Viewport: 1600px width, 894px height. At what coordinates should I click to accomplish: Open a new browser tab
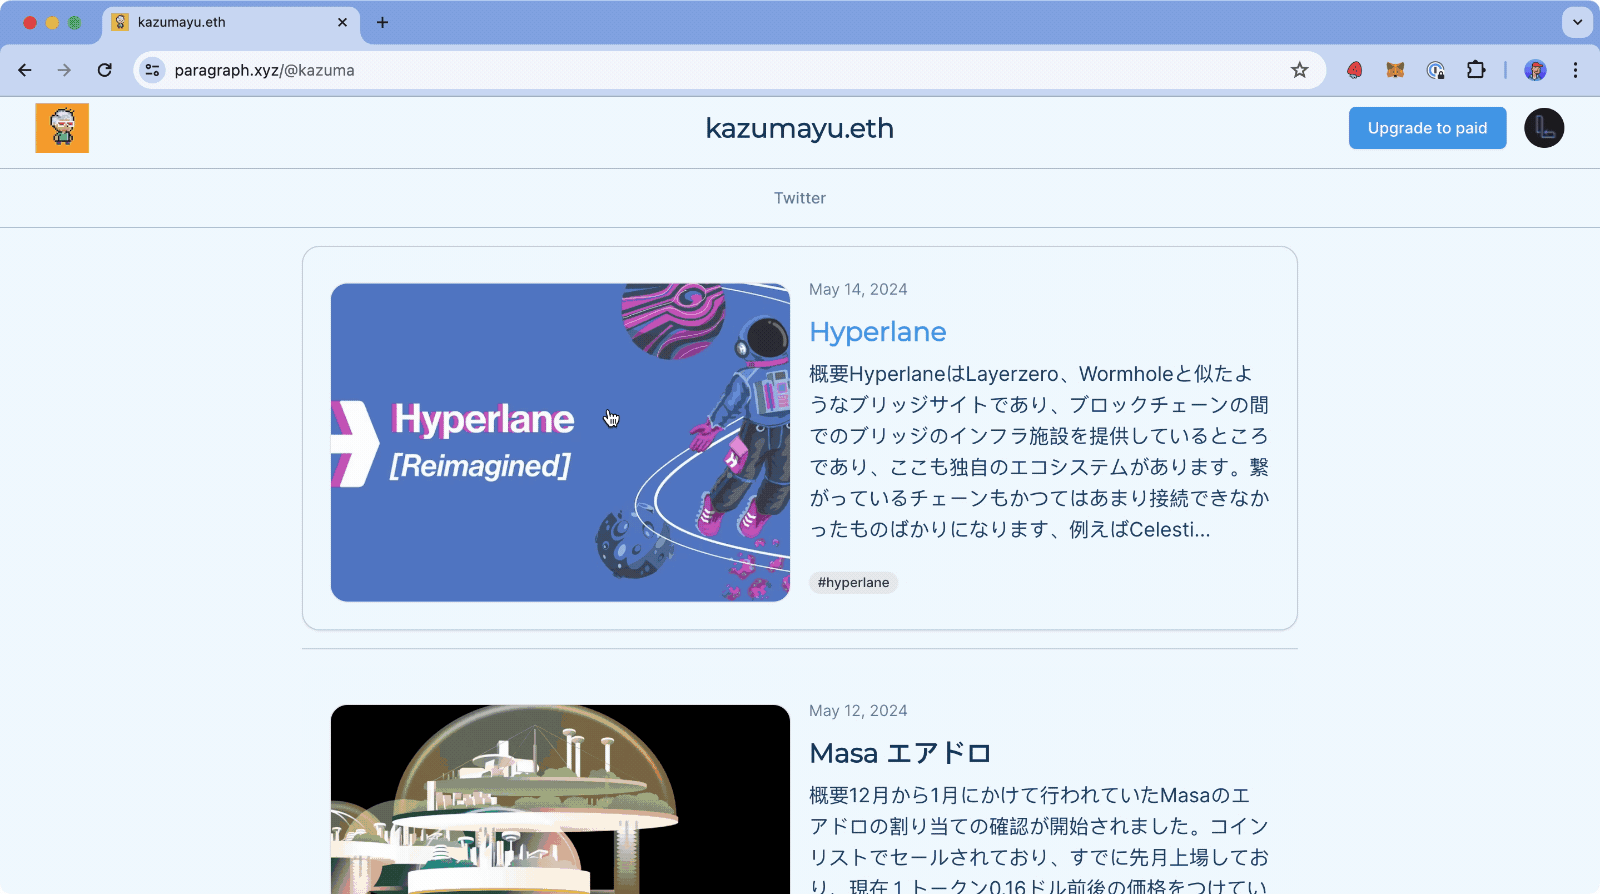click(x=382, y=22)
